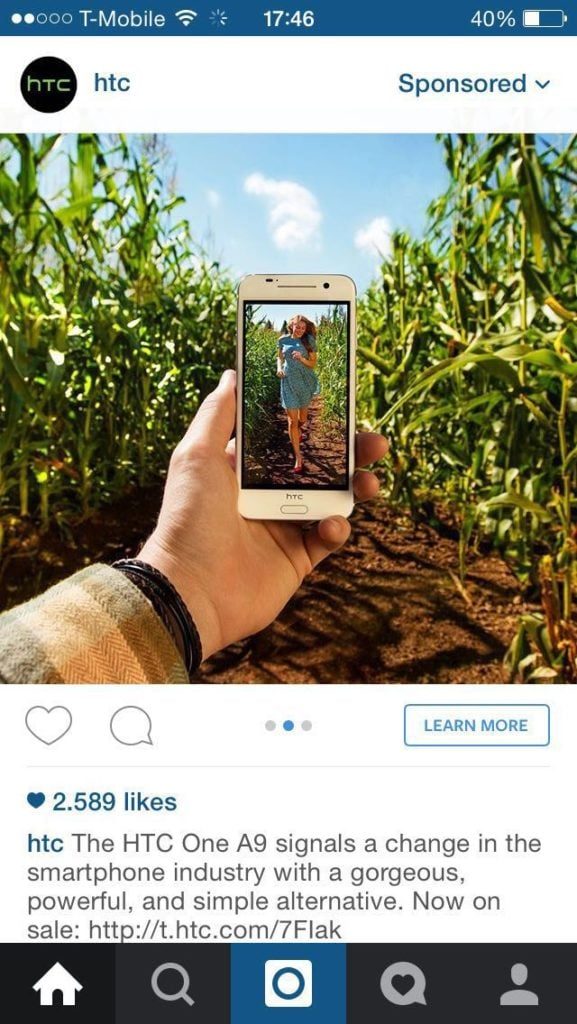Viewport: 577px width, 1024px height.
Task: Like the post with the heart icon
Action: pos(48,725)
